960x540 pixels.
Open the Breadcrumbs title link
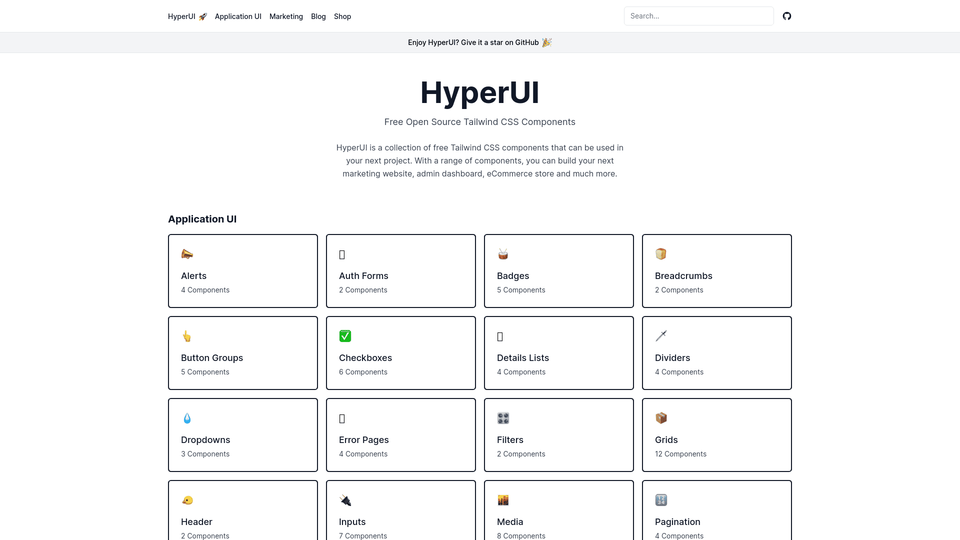coord(683,276)
